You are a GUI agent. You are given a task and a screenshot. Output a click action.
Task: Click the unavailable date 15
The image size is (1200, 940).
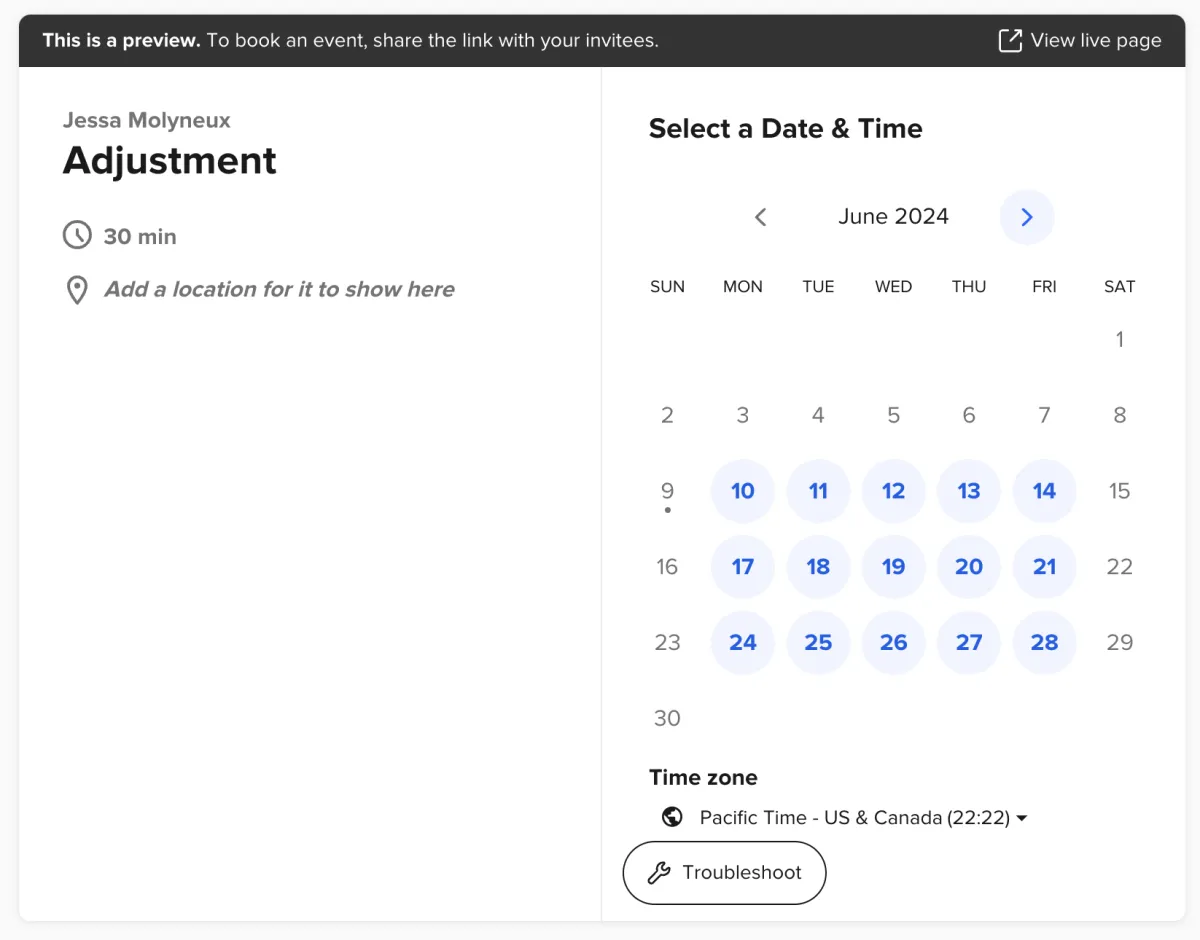[x=1120, y=491]
